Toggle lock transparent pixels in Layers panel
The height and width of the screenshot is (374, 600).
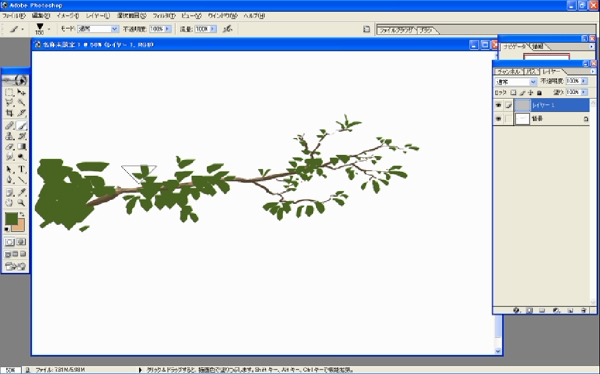click(513, 93)
